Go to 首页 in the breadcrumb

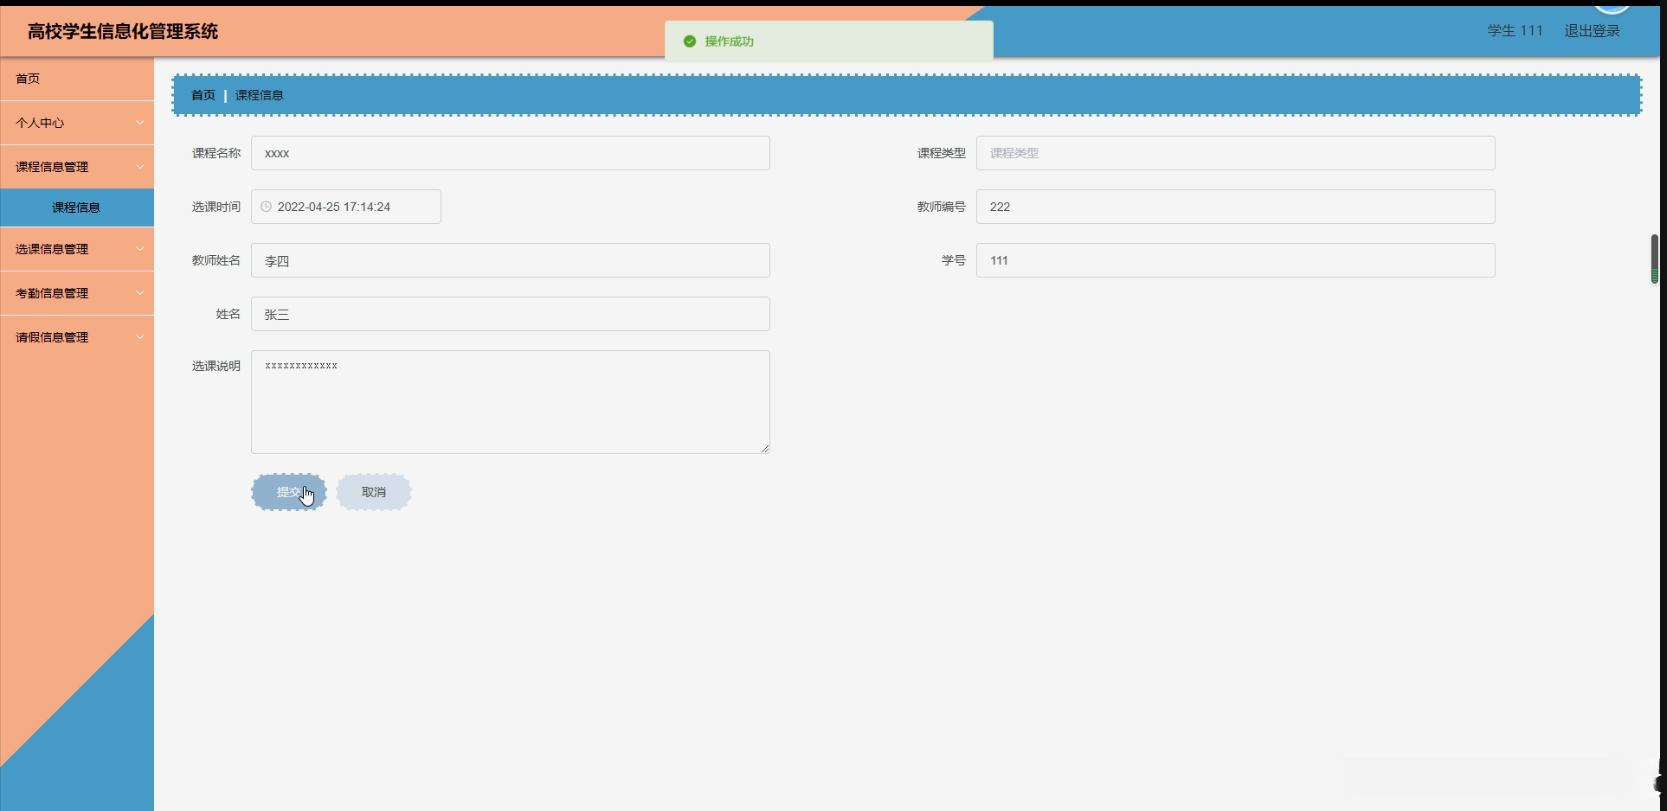coord(203,95)
